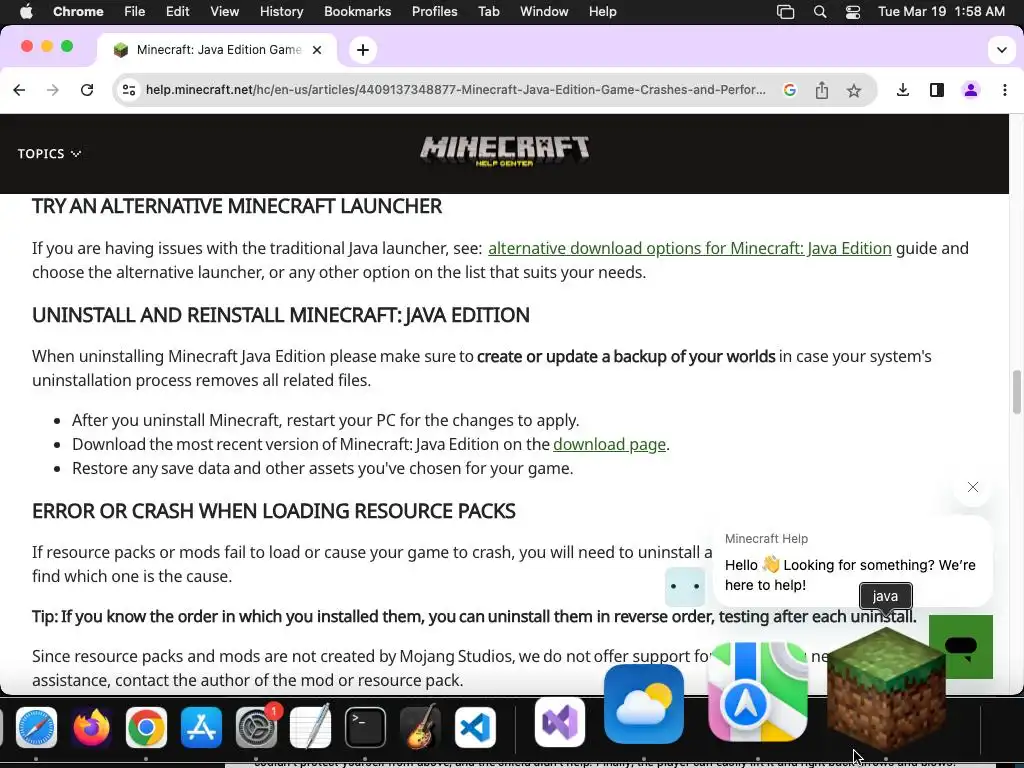
Task: Open Chrome downloads icon
Action: (x=903, y=90)
